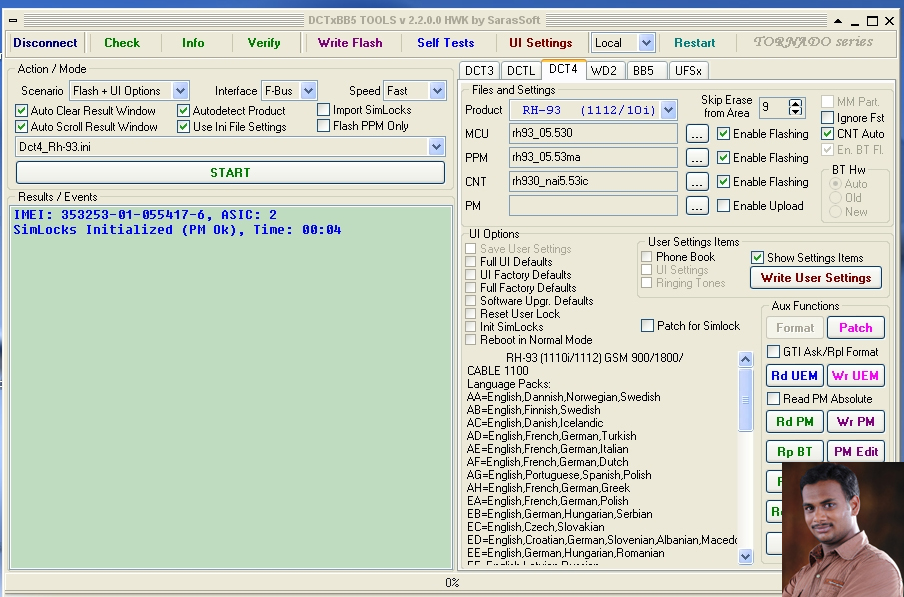
Task: Click Verify in the toolbar
Action: pyautogui.click(x=264, y=43)
